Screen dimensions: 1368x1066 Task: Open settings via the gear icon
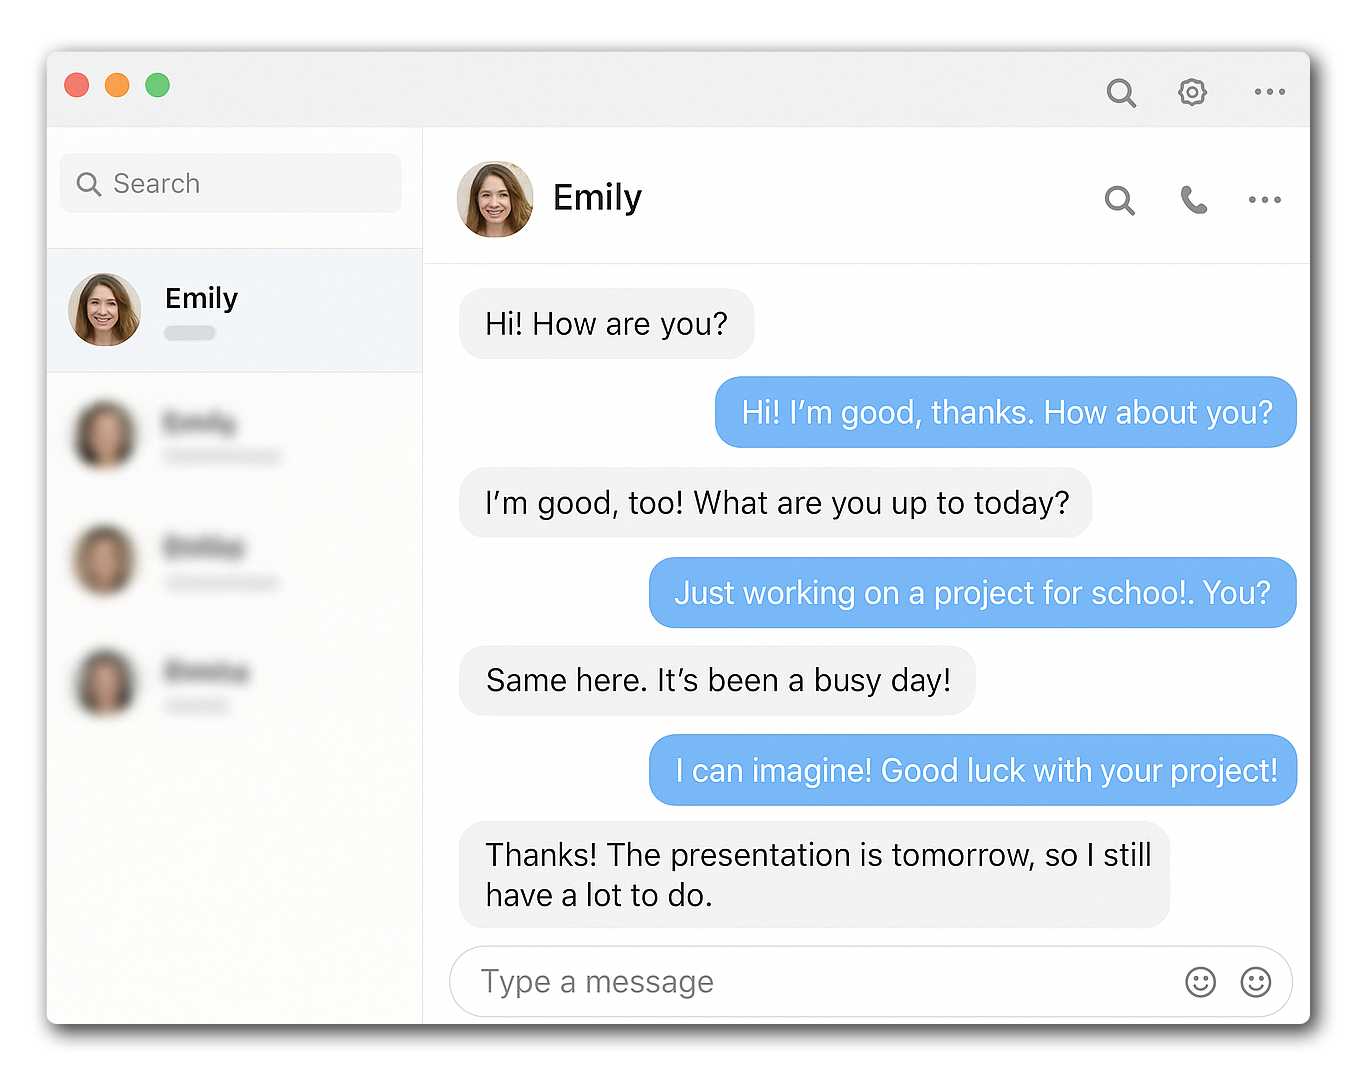coord(1192,92)
